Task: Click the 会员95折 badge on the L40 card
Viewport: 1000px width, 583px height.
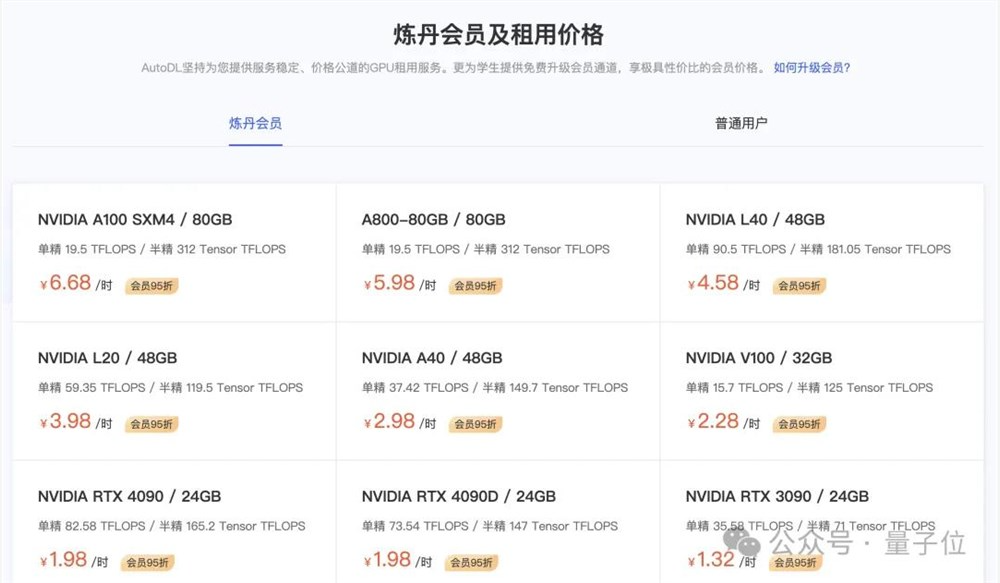Action: click(x=799, y=286)
